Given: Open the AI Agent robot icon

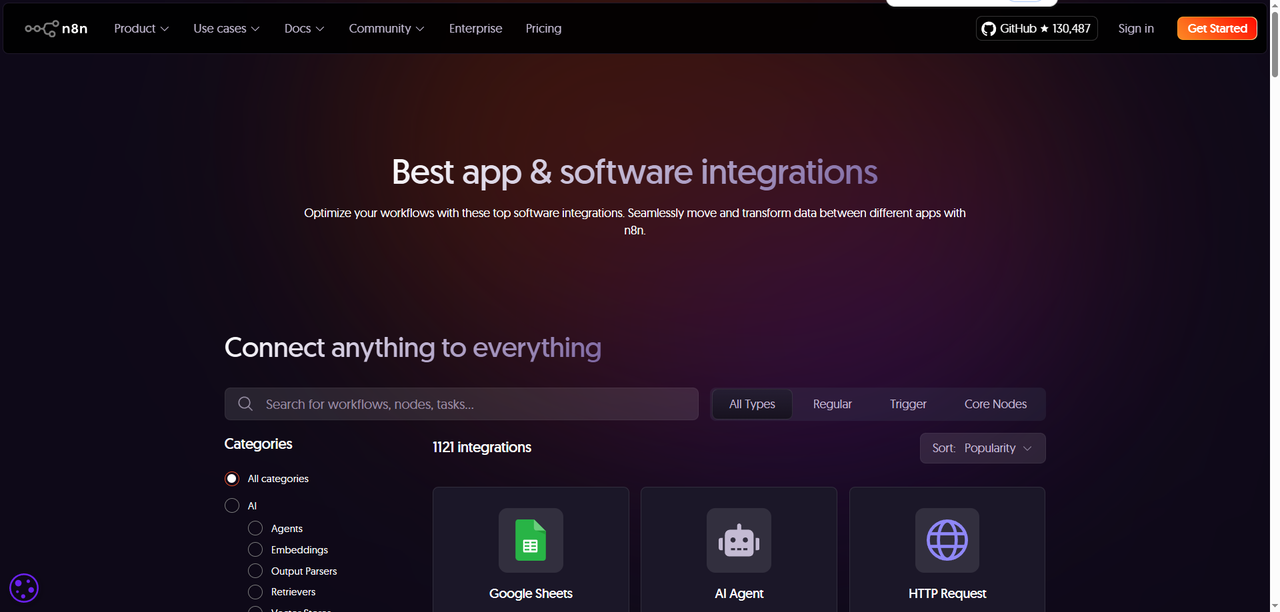Looking at the screenshot, I should click(x=739, y=540).
